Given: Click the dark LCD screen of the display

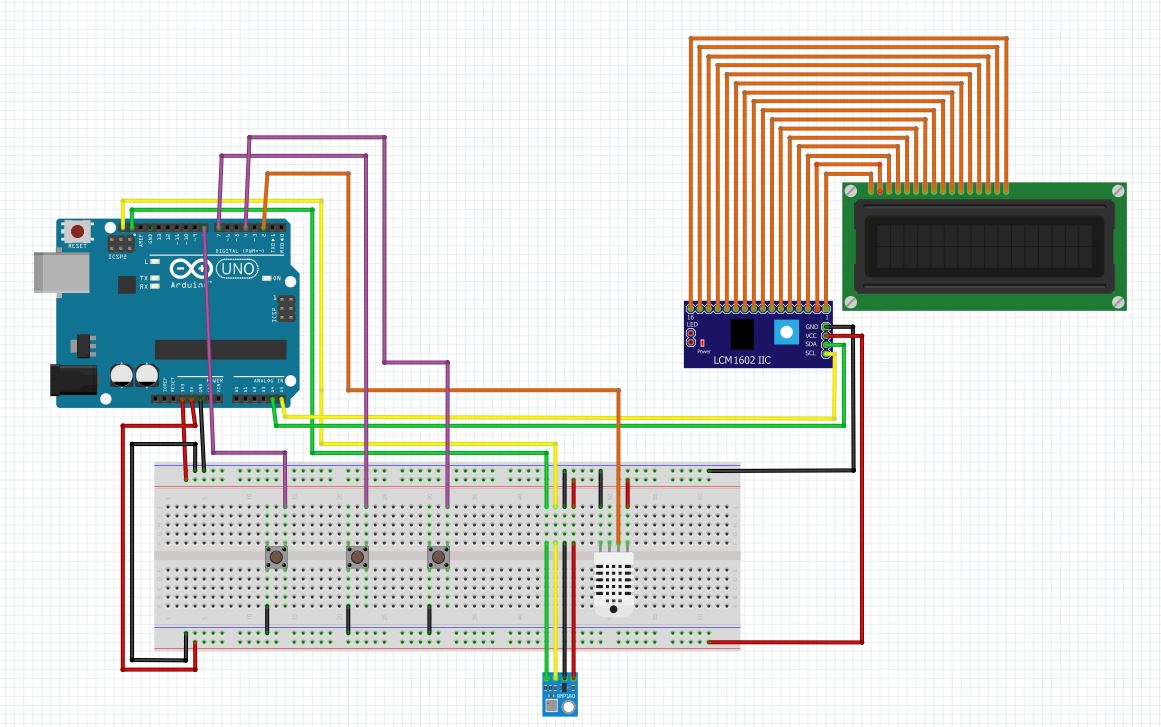Looking at the screenshot, I should pos(984,247).
